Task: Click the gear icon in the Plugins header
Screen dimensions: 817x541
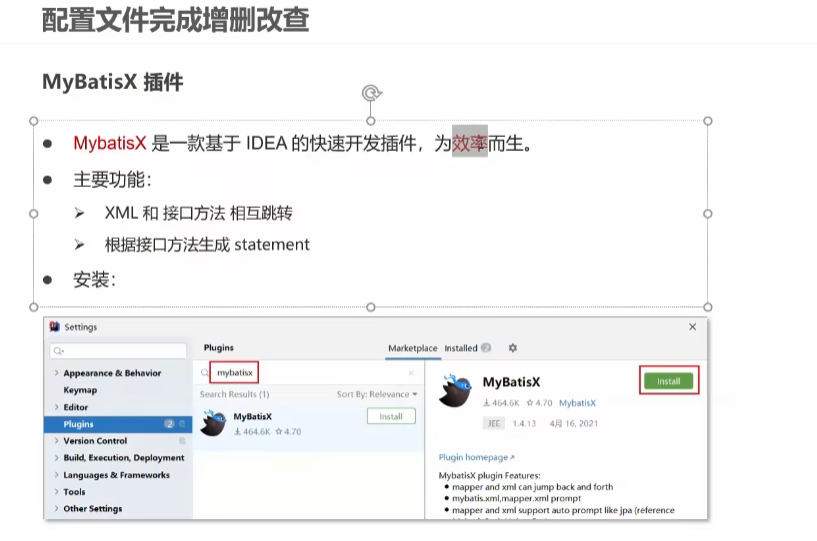Action: (x=513, y=348)
